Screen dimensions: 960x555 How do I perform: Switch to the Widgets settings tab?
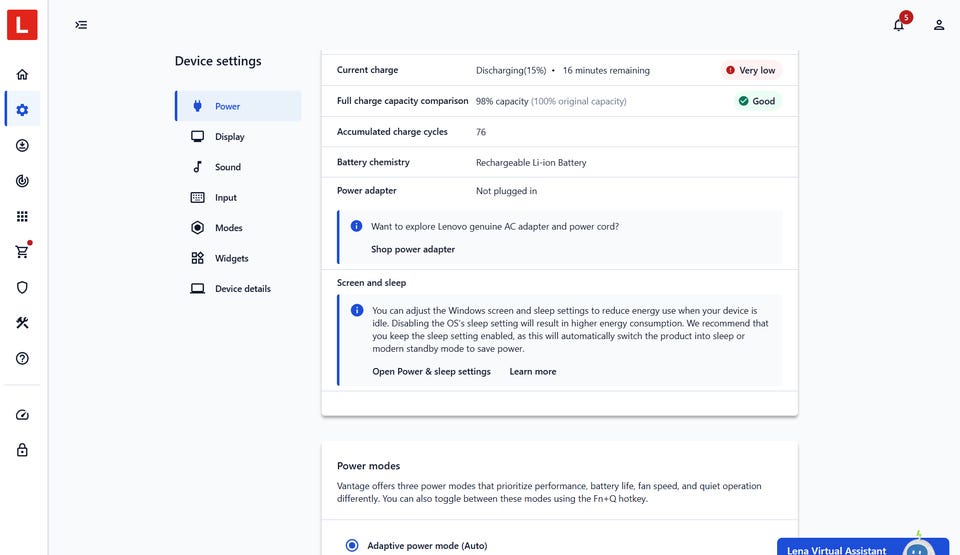(x=238, y=258)
